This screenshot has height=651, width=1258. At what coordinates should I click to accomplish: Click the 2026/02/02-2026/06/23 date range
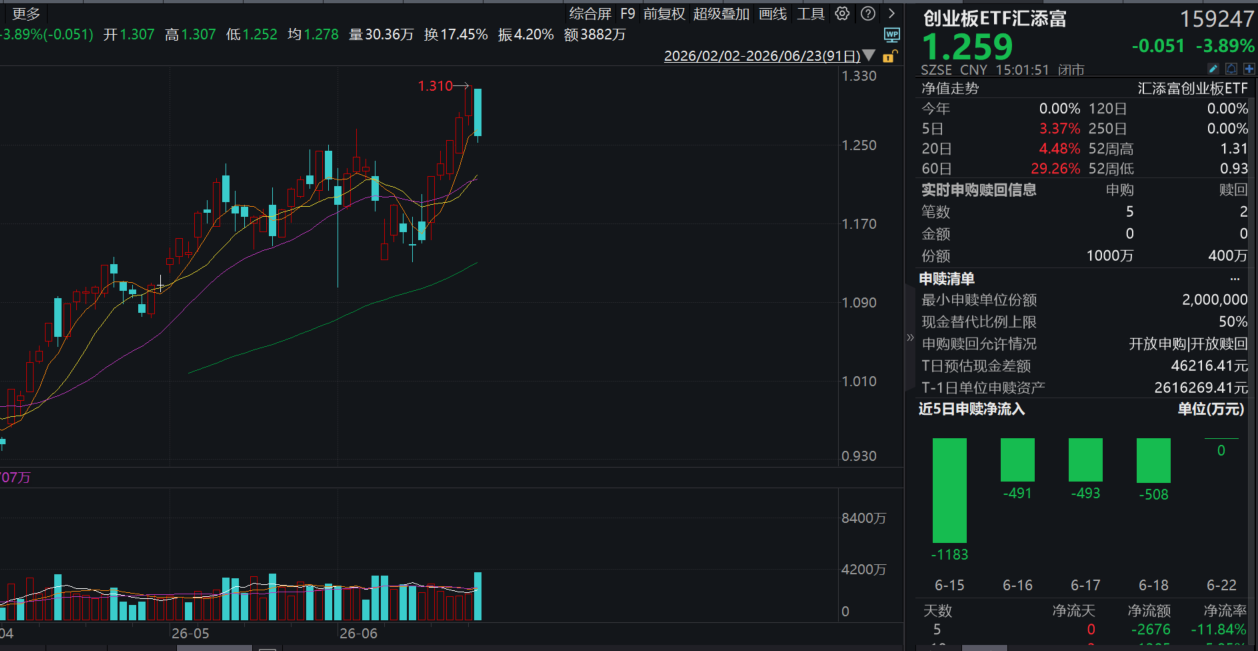point(761,56)
